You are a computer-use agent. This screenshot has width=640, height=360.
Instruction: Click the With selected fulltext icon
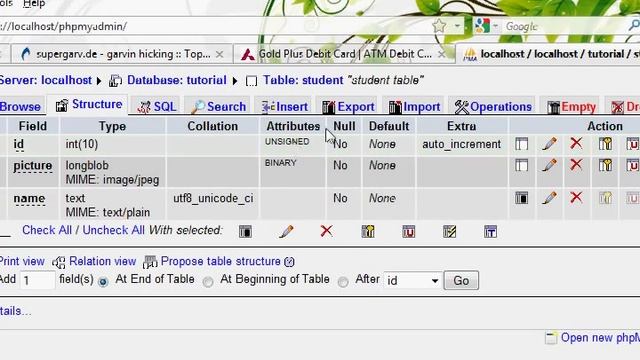[490, 231]
